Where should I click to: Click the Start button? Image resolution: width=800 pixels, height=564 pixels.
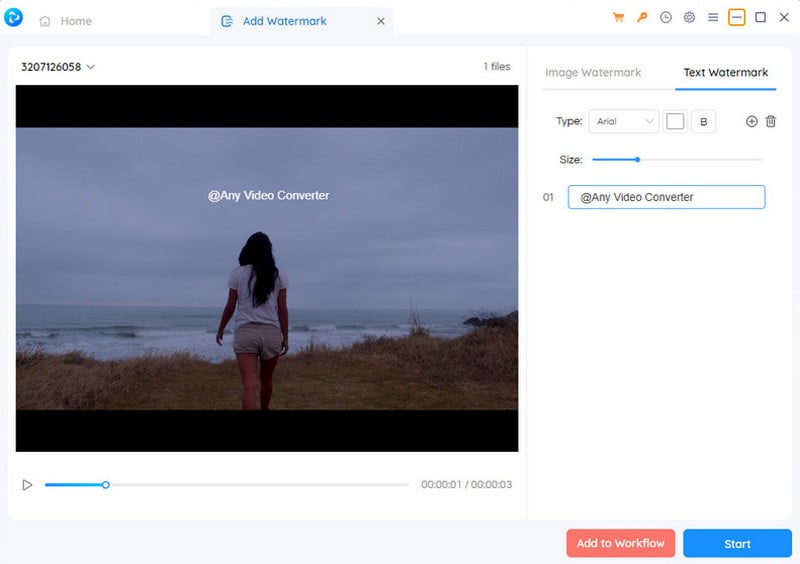[x=737, y=544]
